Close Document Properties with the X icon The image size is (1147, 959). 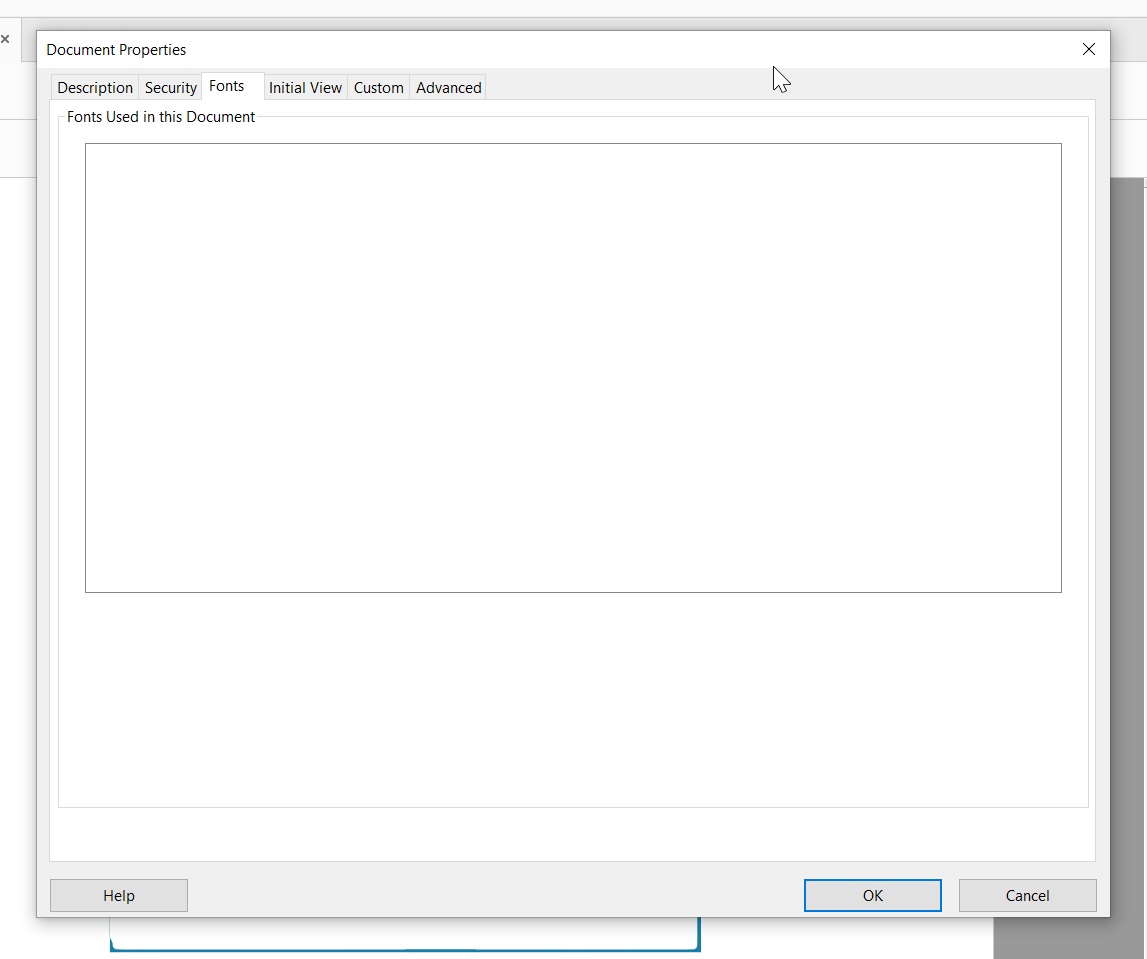pos(1089,49)
